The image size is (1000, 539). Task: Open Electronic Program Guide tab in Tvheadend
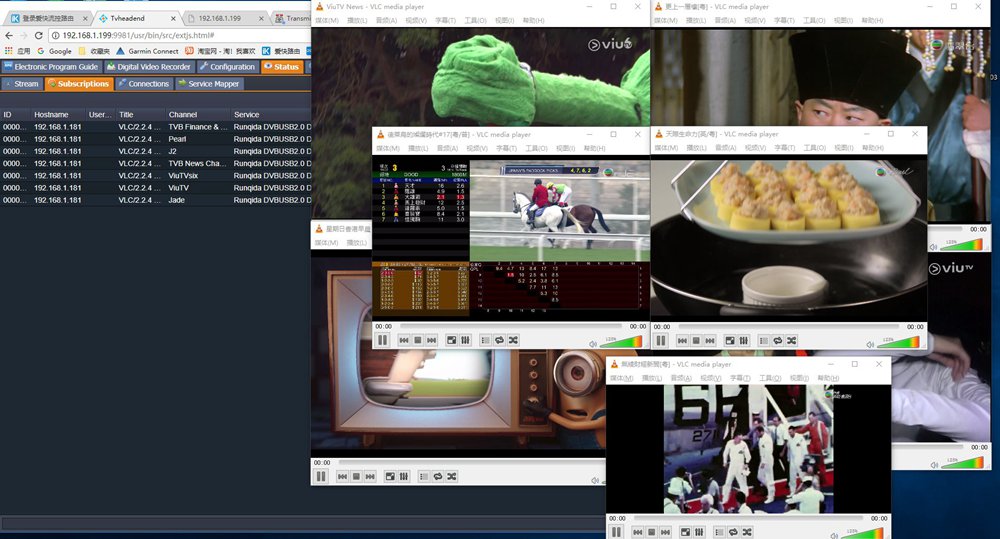(51, 66)
